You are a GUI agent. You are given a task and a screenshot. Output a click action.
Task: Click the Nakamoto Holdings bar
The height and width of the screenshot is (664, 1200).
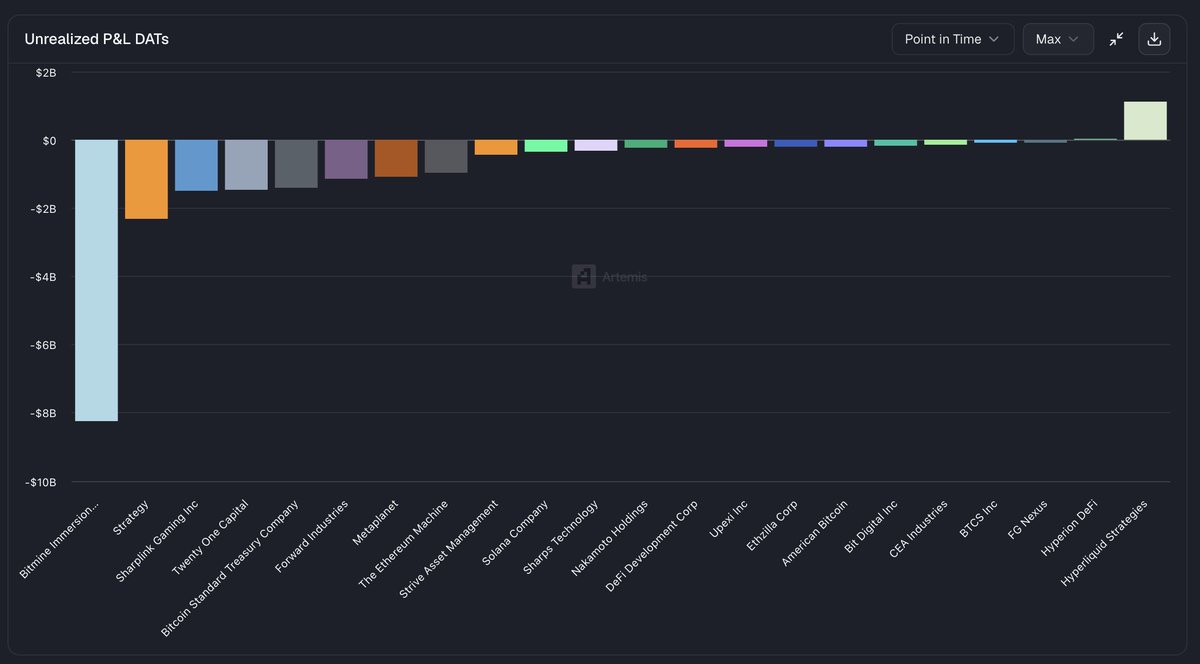646,144
